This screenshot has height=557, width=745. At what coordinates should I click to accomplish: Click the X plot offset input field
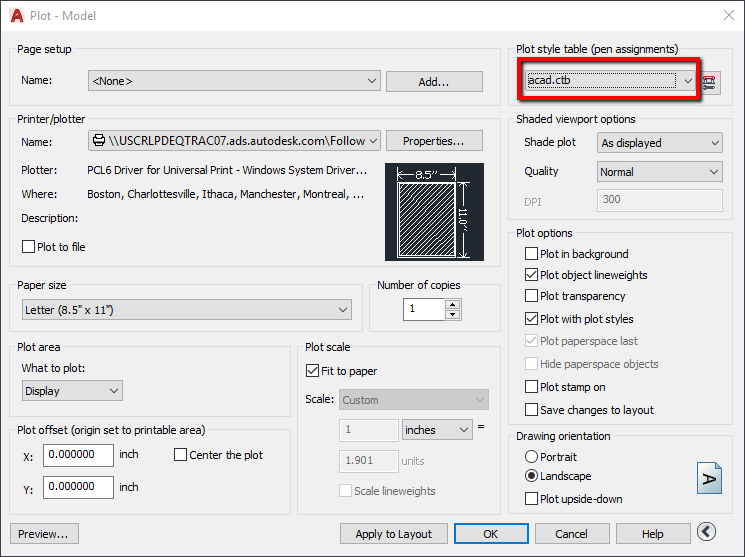78,455
